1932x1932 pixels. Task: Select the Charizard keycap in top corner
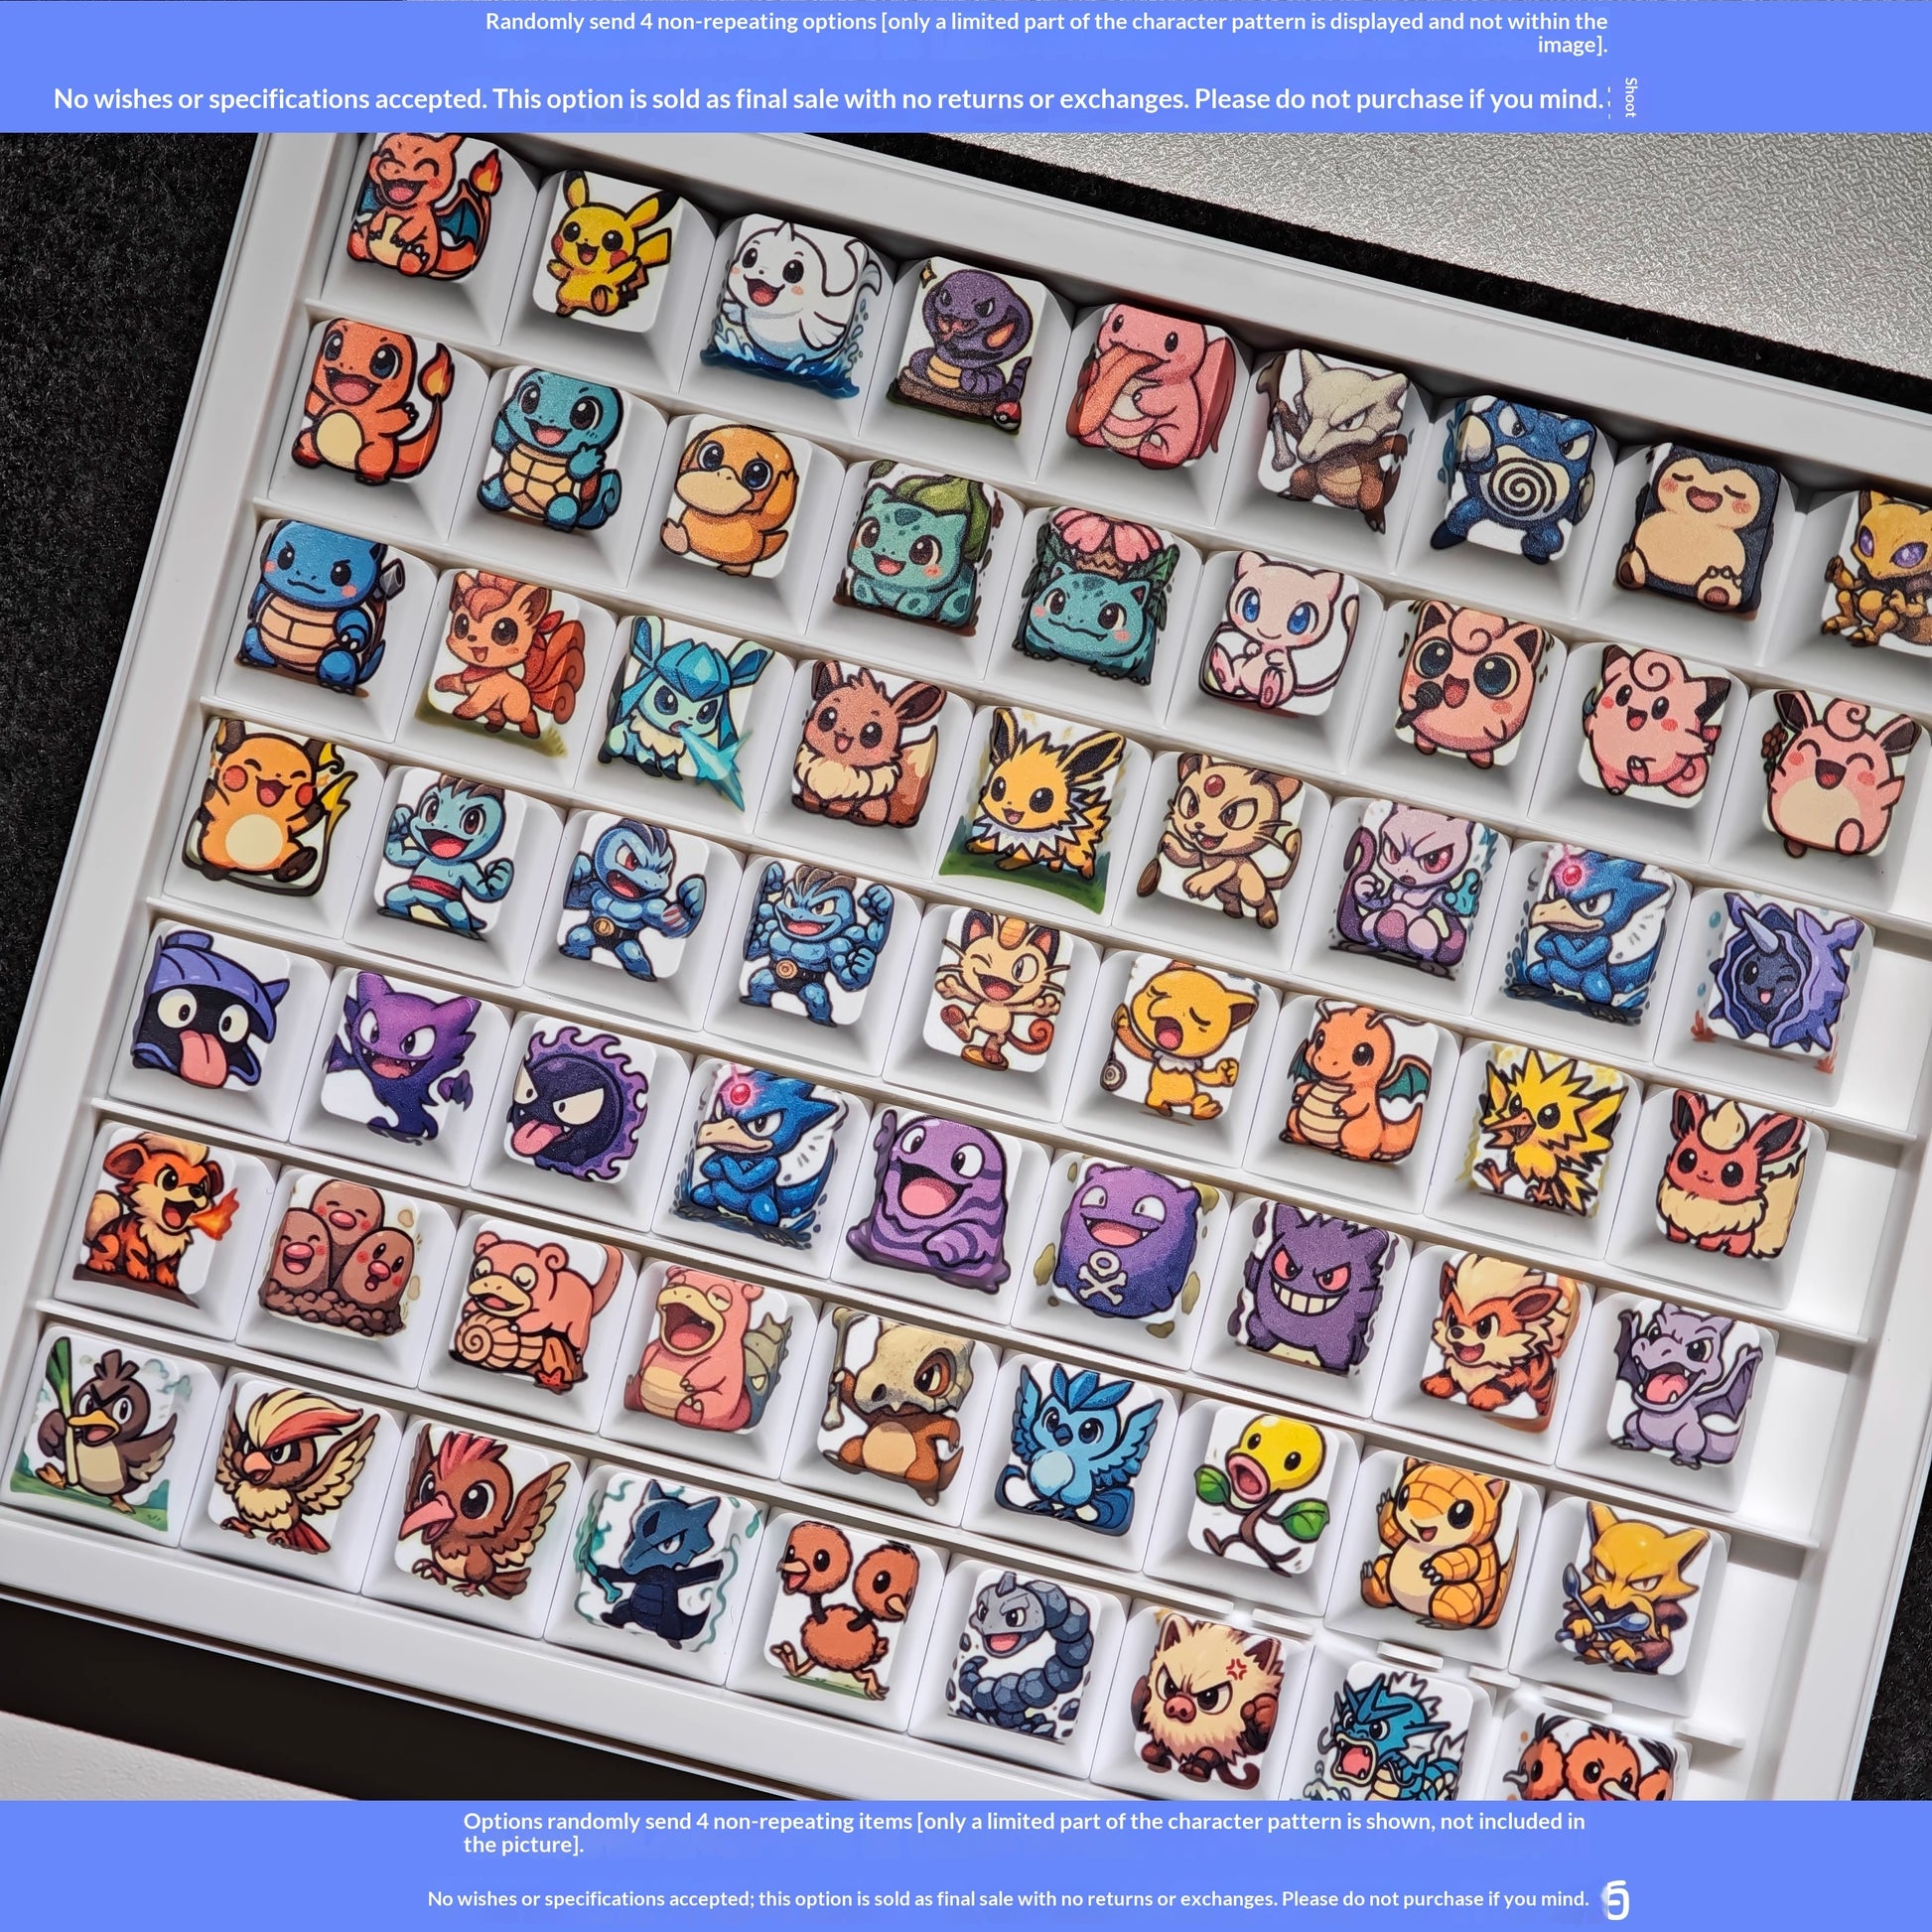click(425, 205)
